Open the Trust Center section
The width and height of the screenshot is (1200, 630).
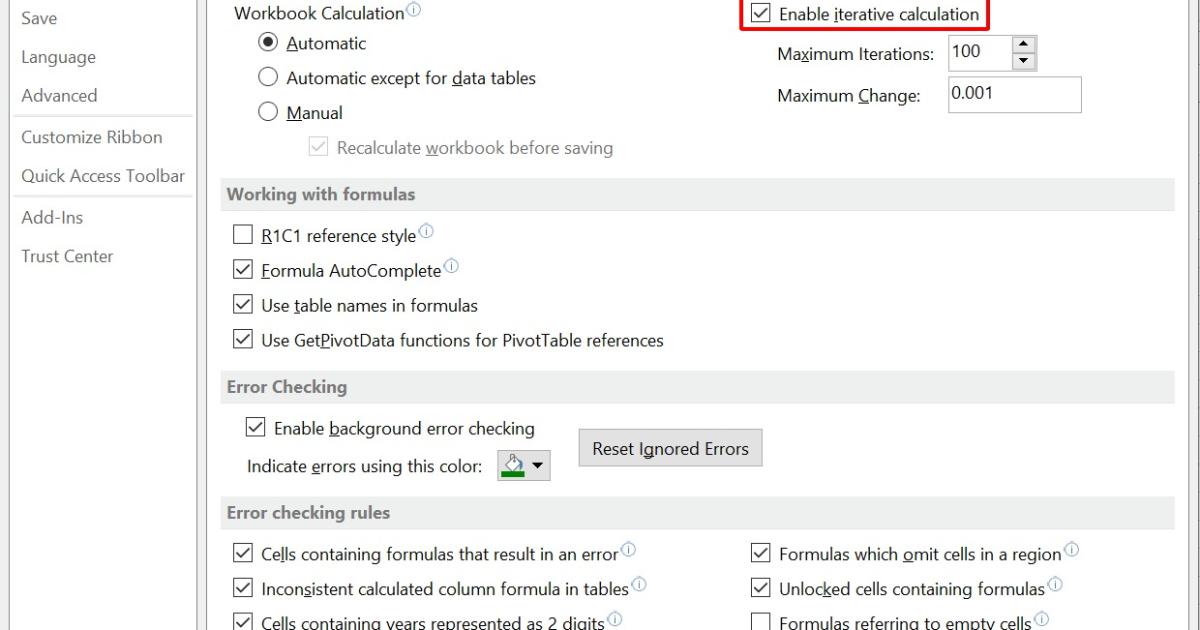[x=66, y=256]
